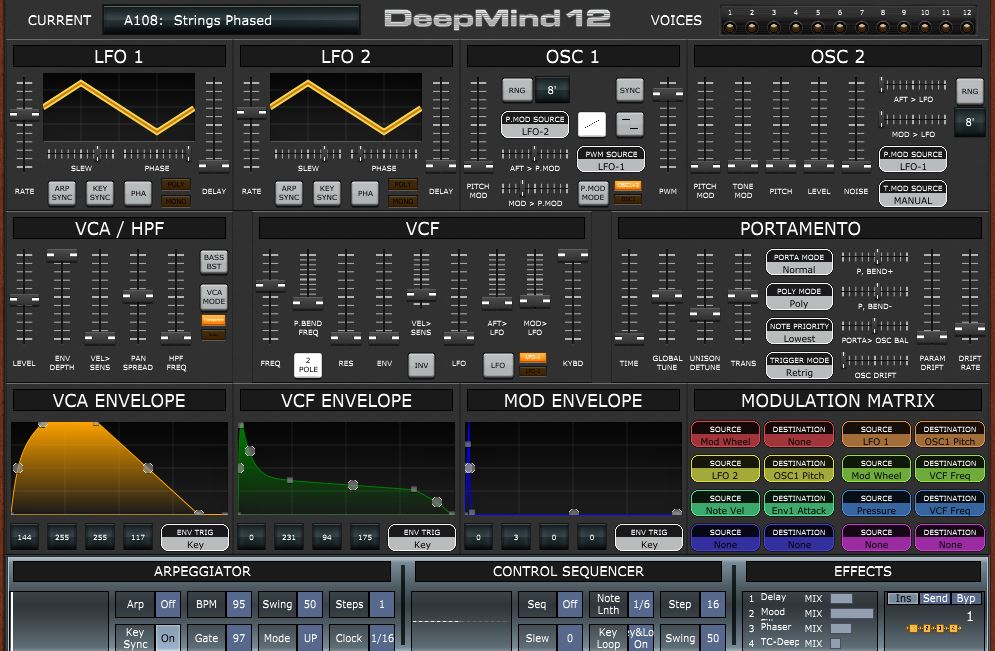Switch the Arpeggiator Arp Off toggle
The image size is (995, 651).
168,604
